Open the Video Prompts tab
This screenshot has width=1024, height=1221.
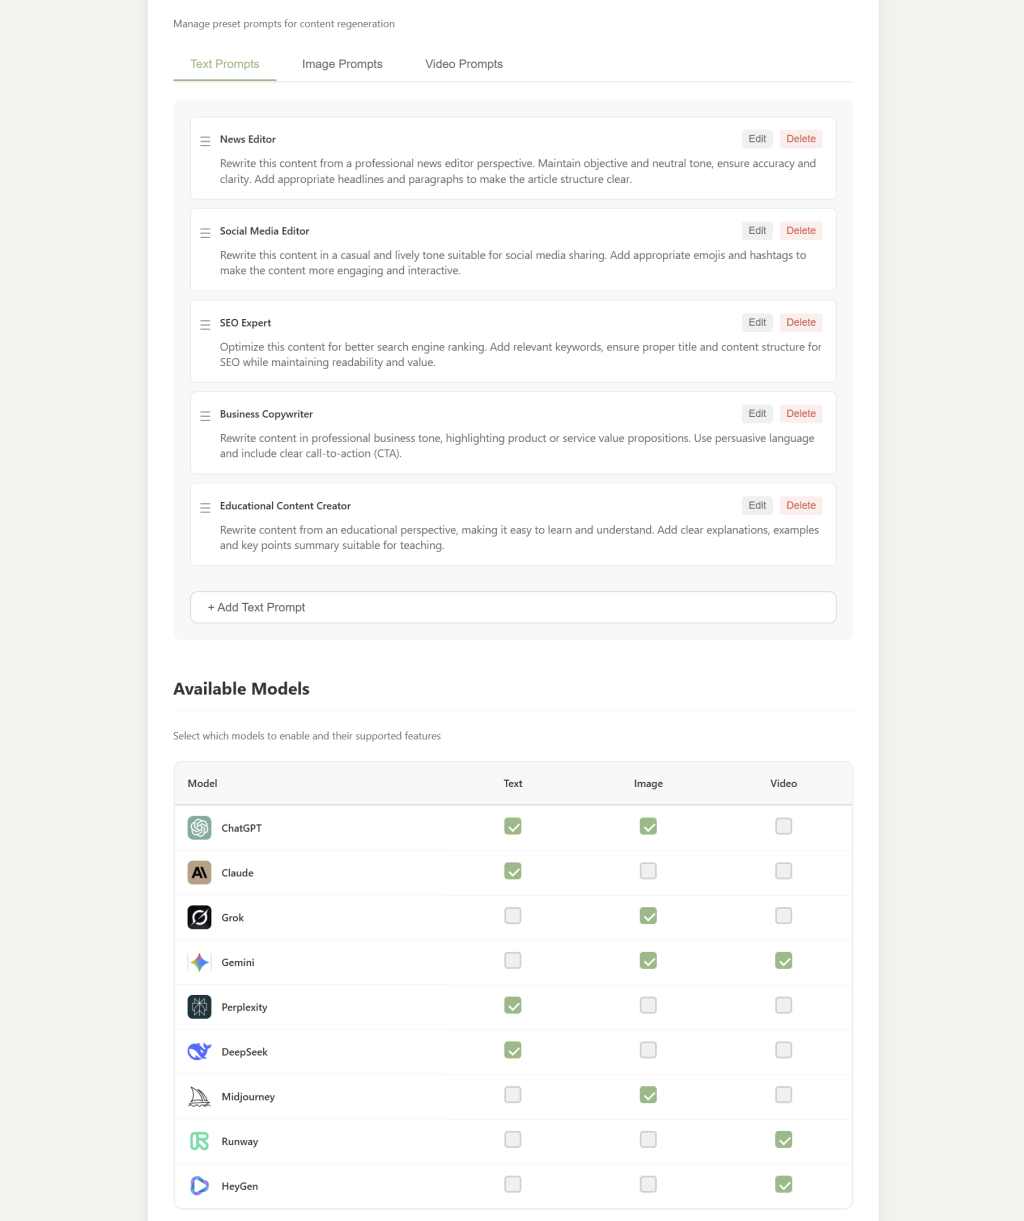pyautogui.click(x=464, y=64)
